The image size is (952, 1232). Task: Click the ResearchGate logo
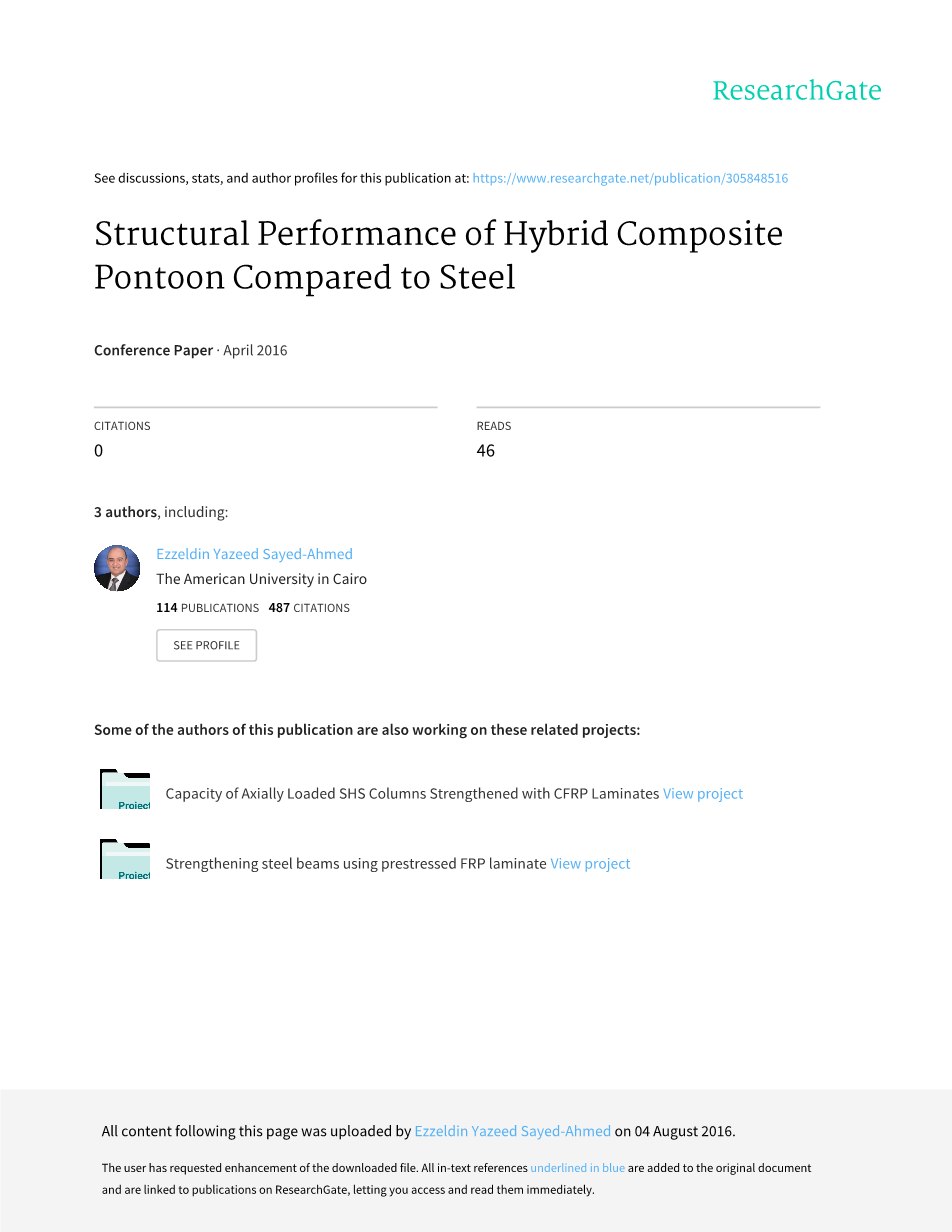[x=796, y=91]
